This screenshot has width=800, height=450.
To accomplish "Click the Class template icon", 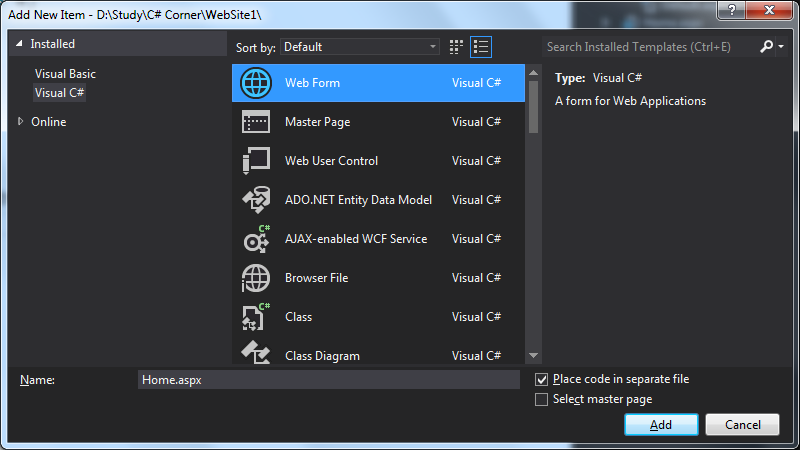I will (256, 317).
